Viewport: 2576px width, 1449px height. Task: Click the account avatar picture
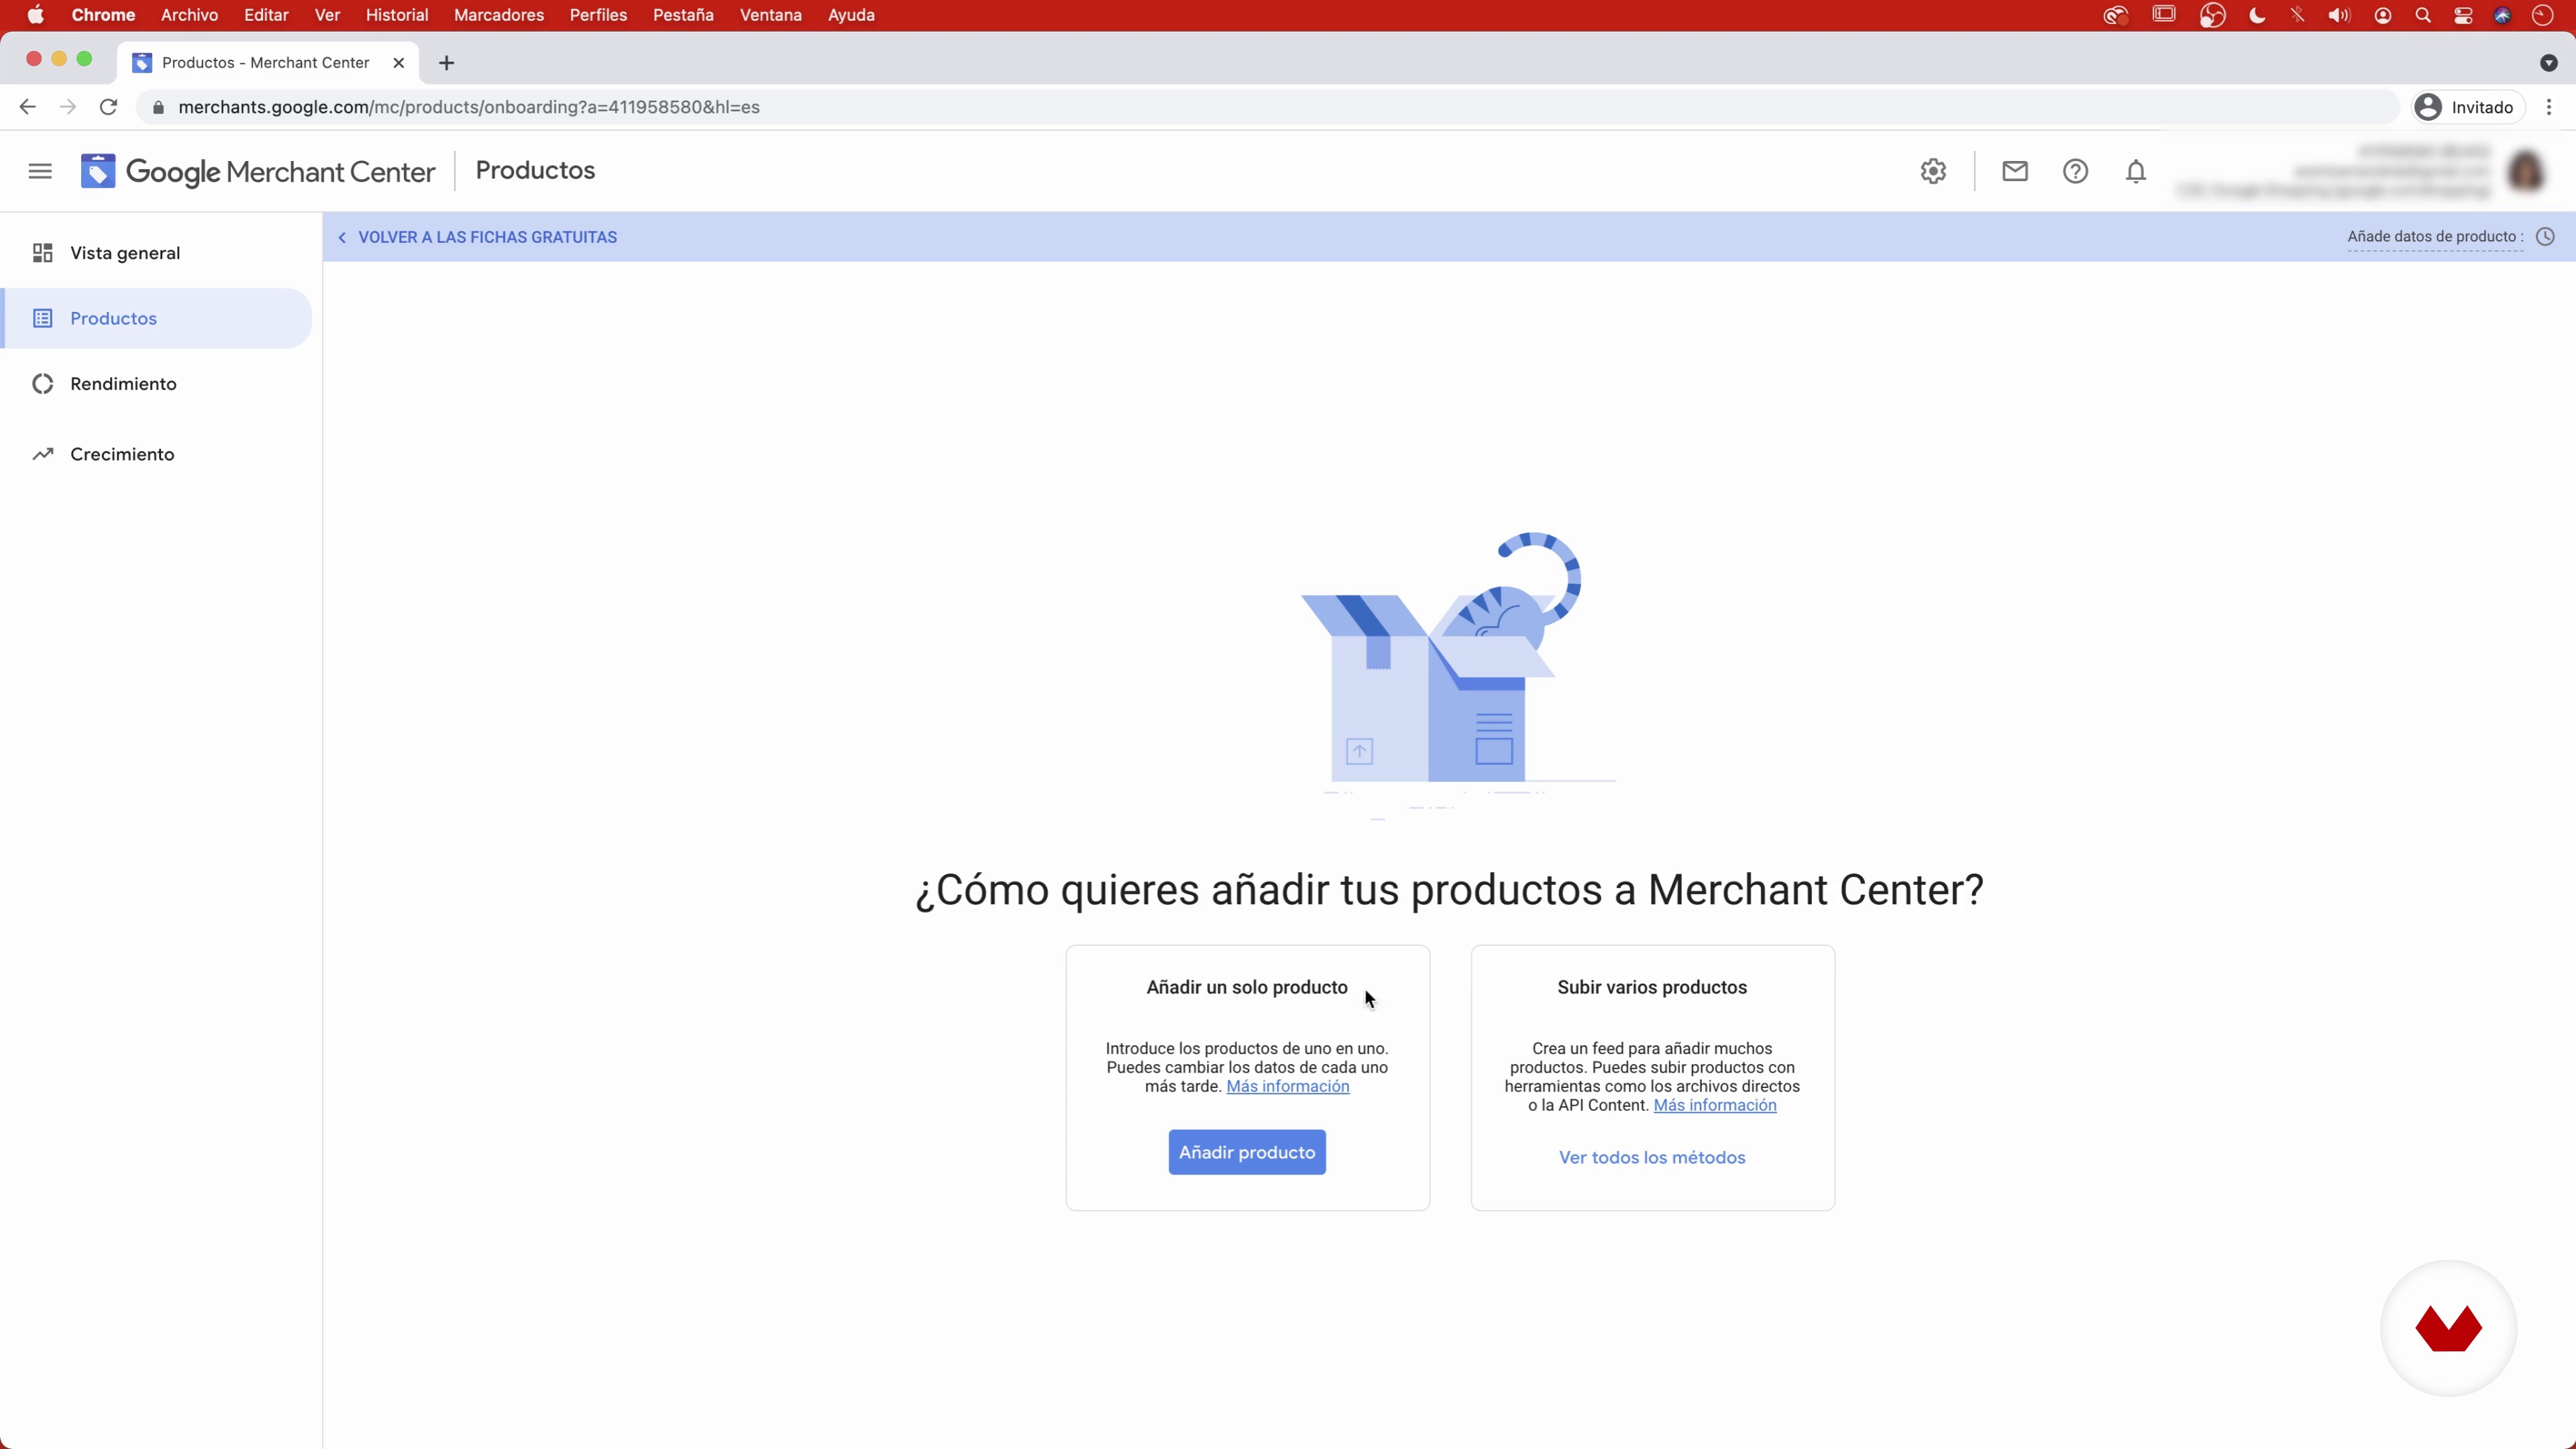coord(2526,171)
